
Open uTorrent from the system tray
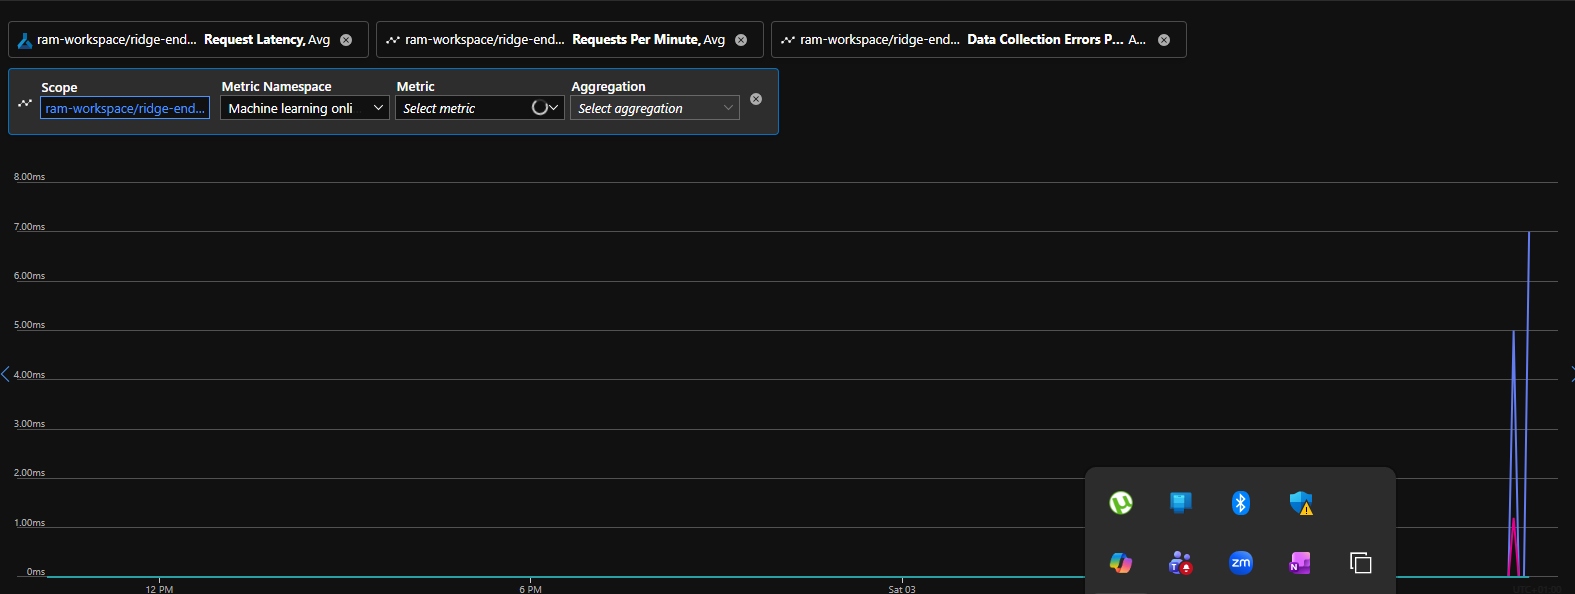click(1120, 503)
